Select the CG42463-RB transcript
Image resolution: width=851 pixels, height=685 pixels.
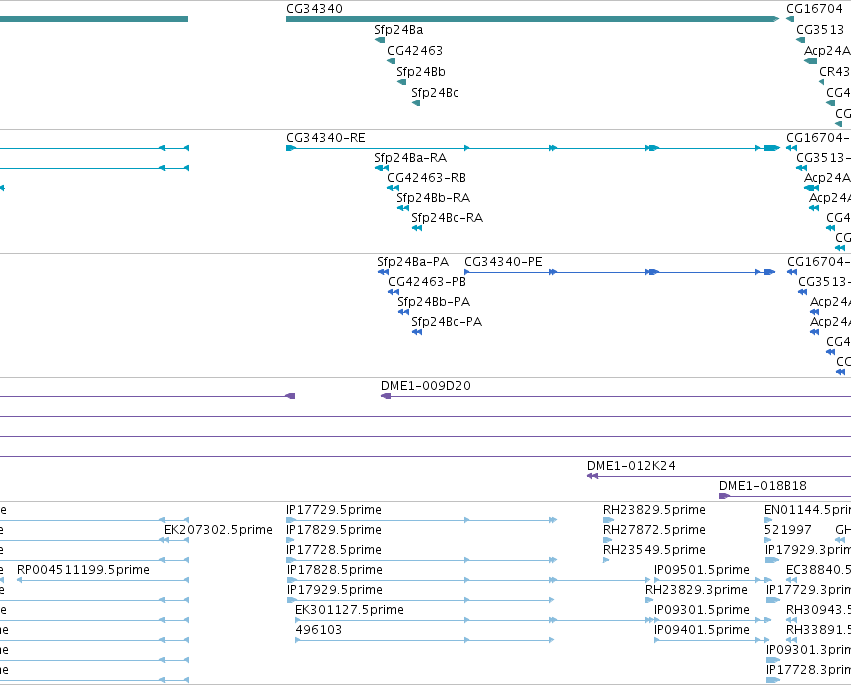point(393,188)
